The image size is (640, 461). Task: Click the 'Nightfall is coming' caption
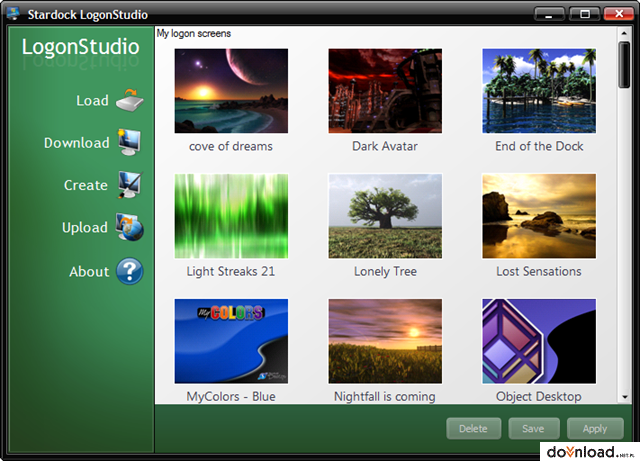(385, 396)
